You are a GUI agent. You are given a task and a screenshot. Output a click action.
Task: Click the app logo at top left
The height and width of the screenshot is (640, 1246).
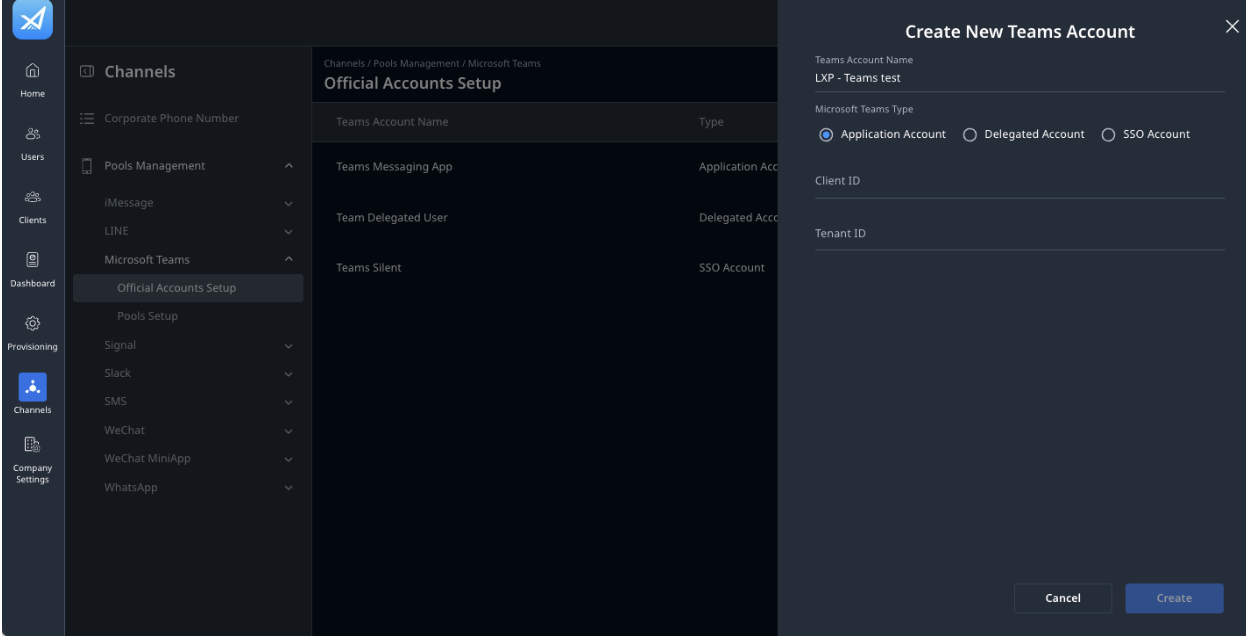point(33,20)
